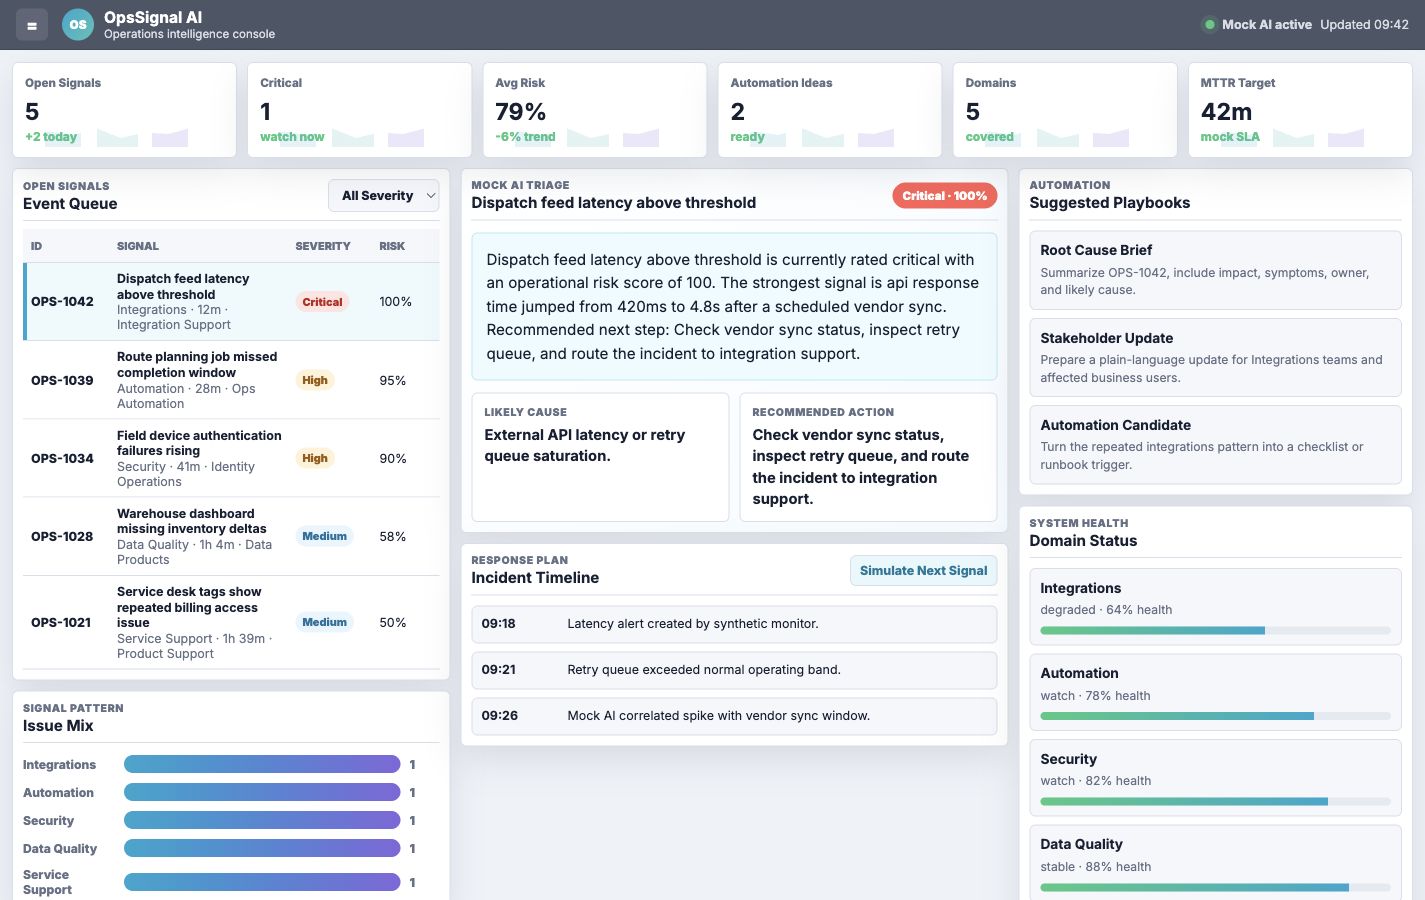The width and height of the screenshot is (1425, 900).
Task: Click Critical severity badge for OPS-1042
Action: pos(322,302)
